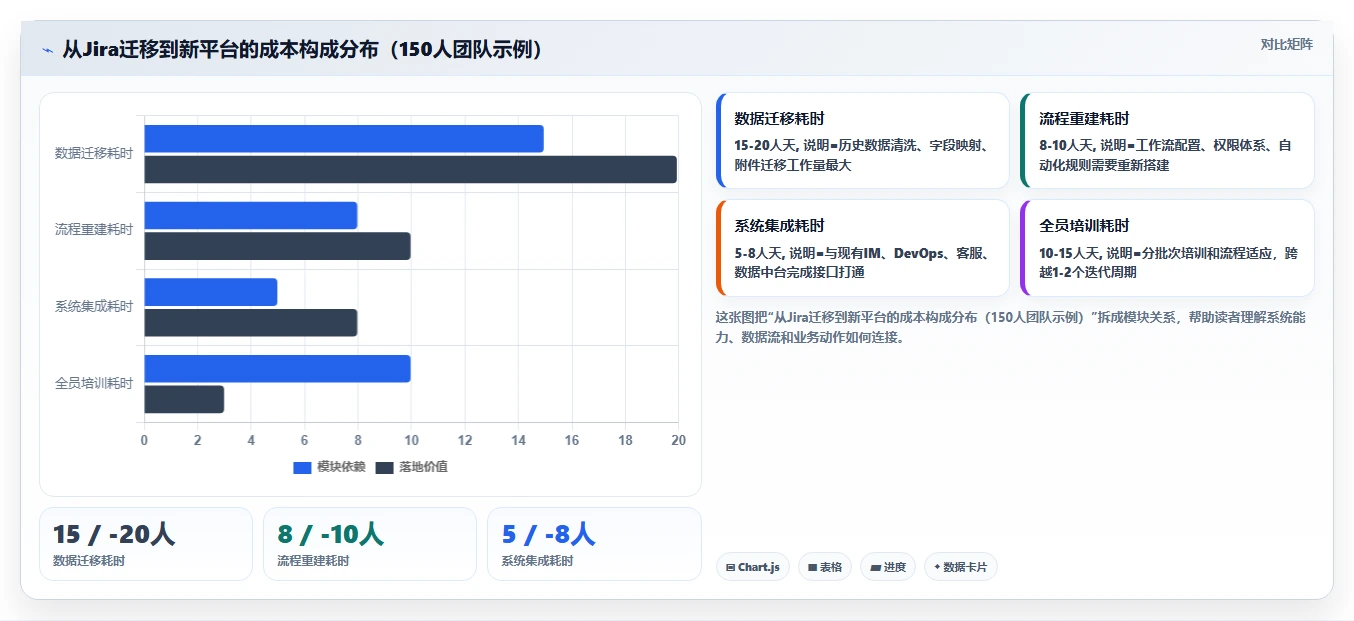
Task: Click the 系统集成耗时 axis label in chart
Action: (94, 306)
